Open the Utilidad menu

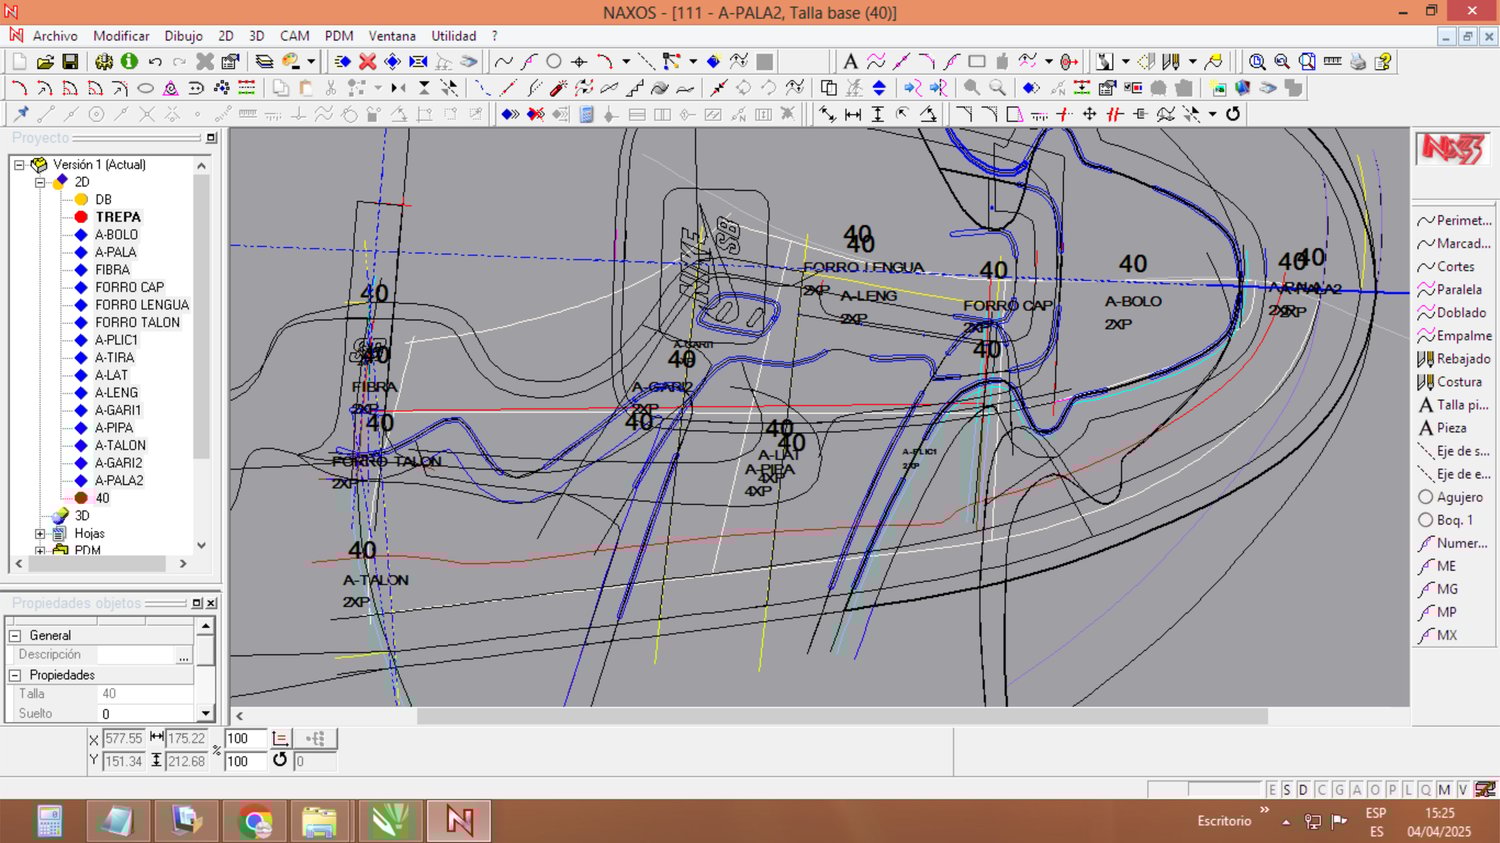pyautogui.click(x=454, y=36)
